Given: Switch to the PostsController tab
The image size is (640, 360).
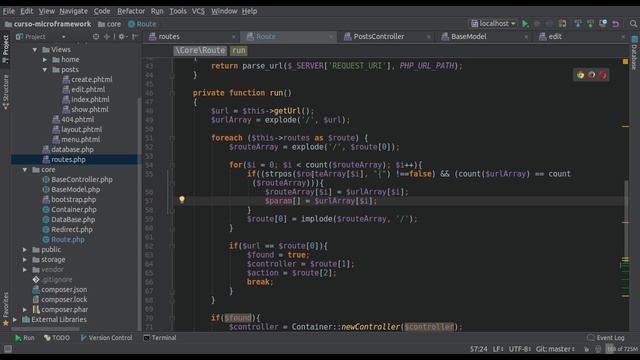Looking at the screenshot, I should pyautogui.click(x=379, y=37).
